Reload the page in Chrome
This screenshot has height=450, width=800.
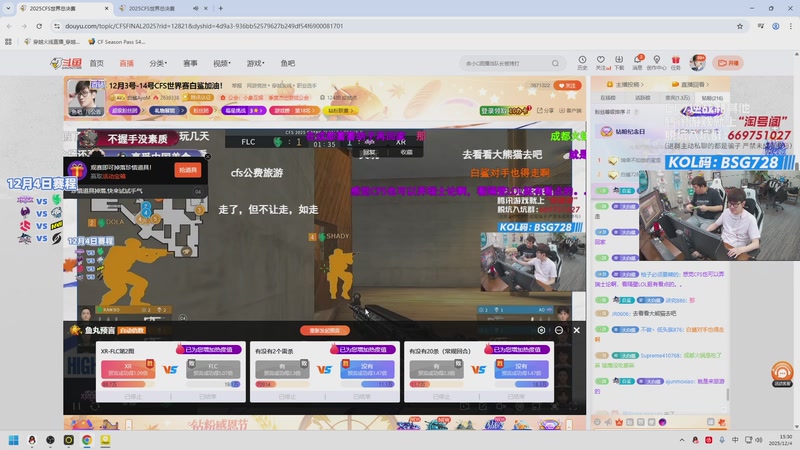pyautogui.click(x=39, y=26)
